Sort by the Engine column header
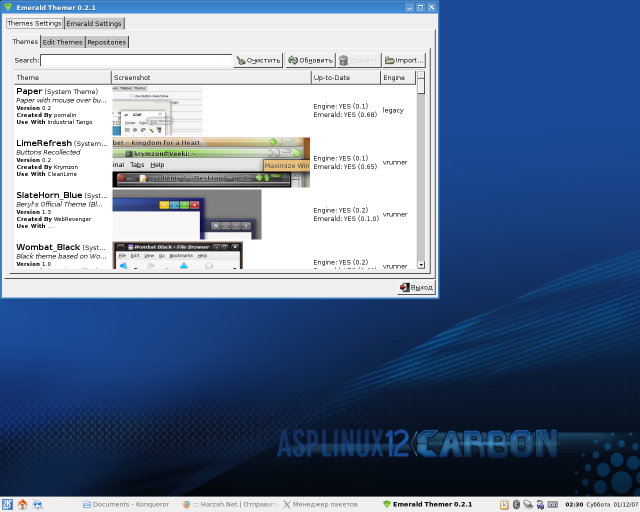640x512 pixels. pyautogui.click(x=398, y=77)
